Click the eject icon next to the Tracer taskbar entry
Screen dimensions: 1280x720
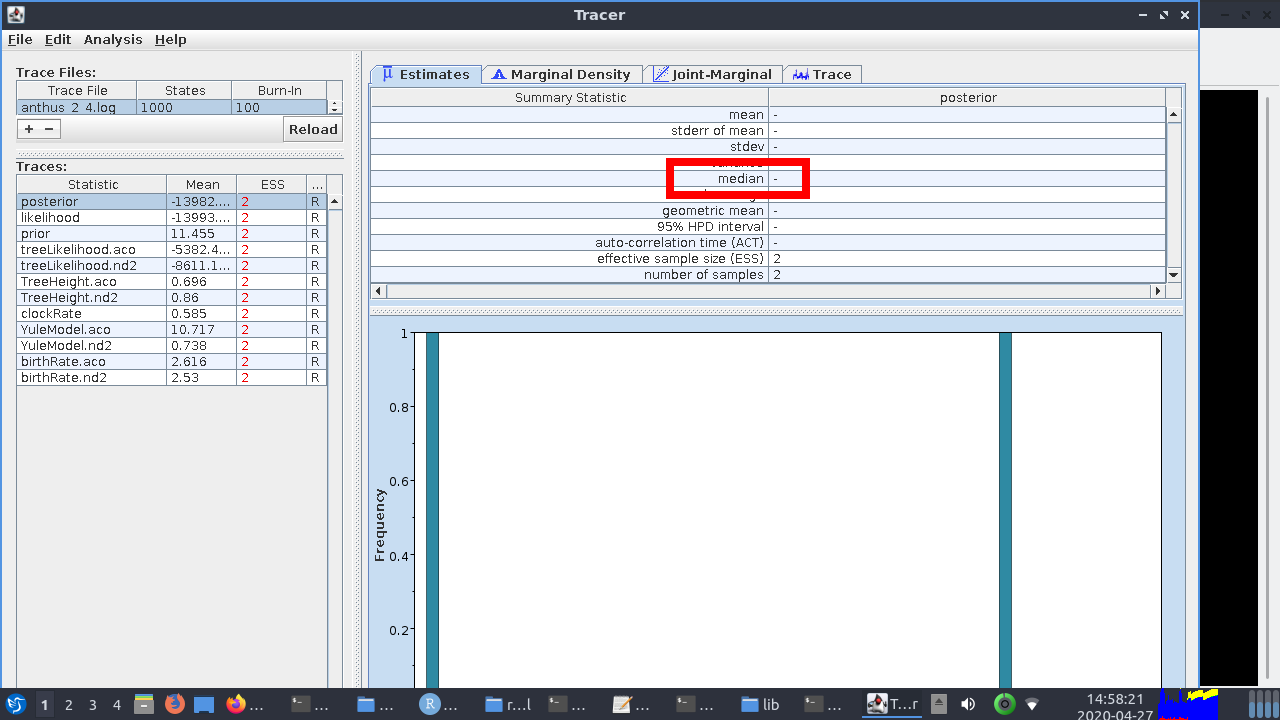[x=938, y=704]
